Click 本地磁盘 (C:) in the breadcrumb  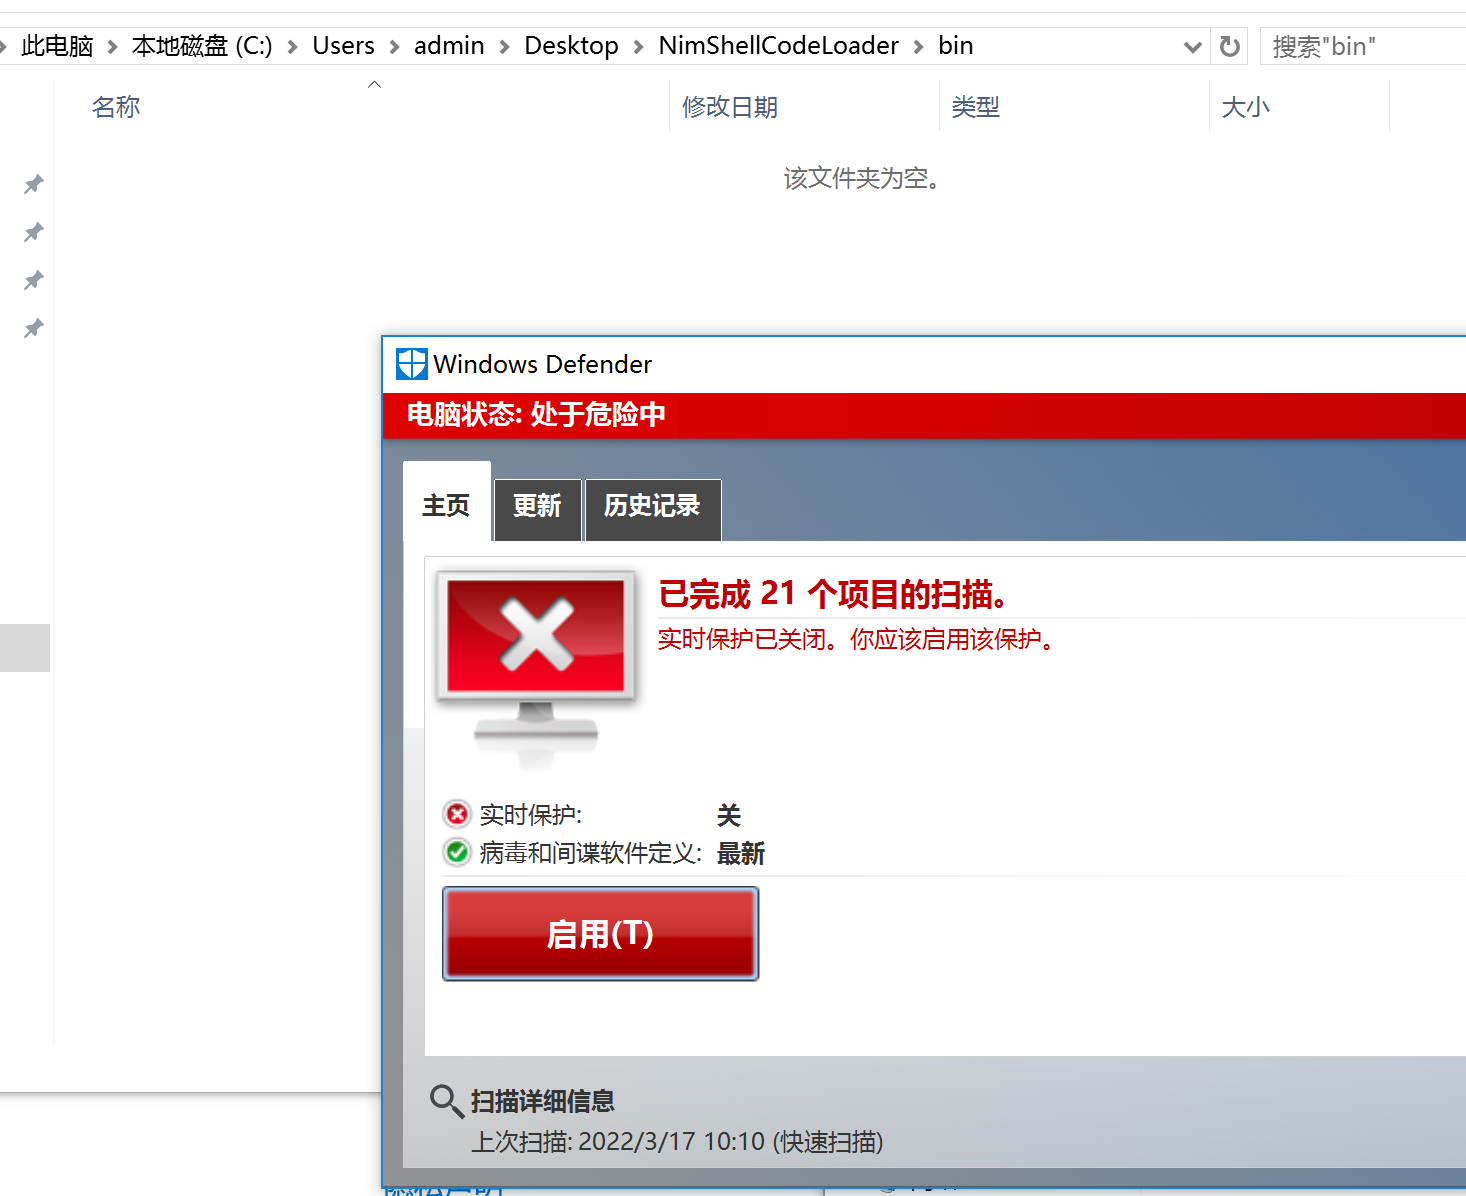[202, 46]
